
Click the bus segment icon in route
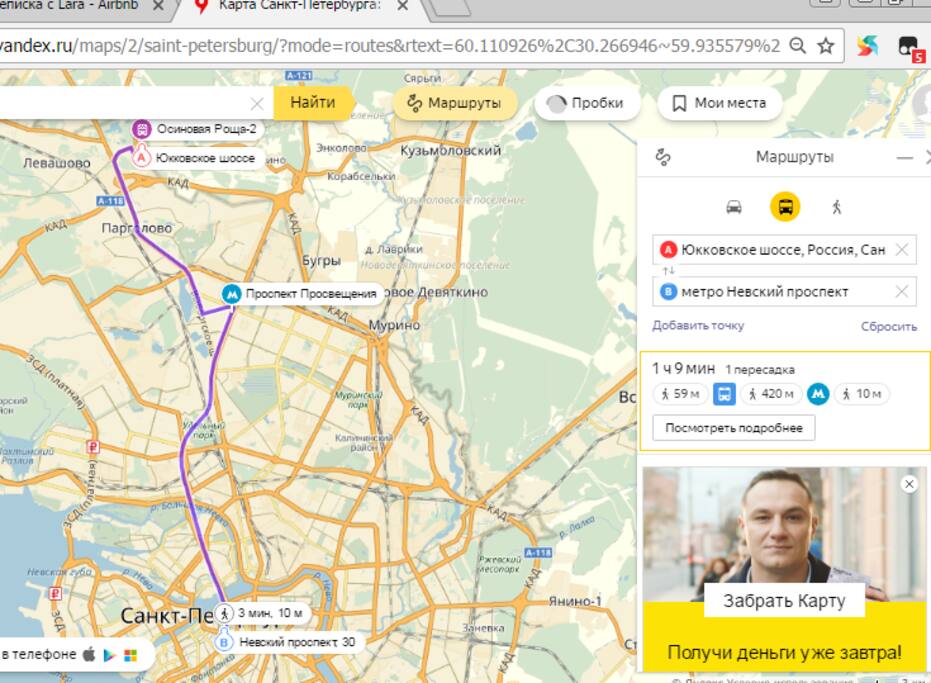tap(724, 394)
